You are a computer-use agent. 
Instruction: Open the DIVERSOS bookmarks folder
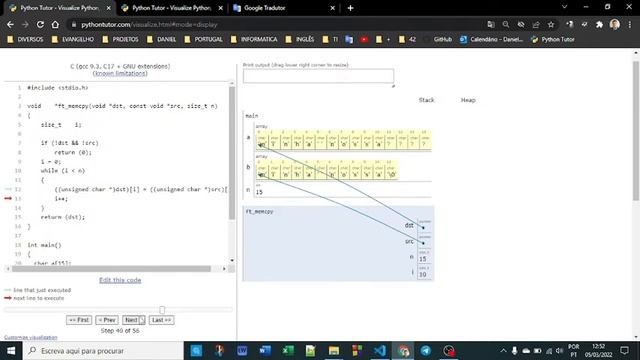[x=25, y=39]
